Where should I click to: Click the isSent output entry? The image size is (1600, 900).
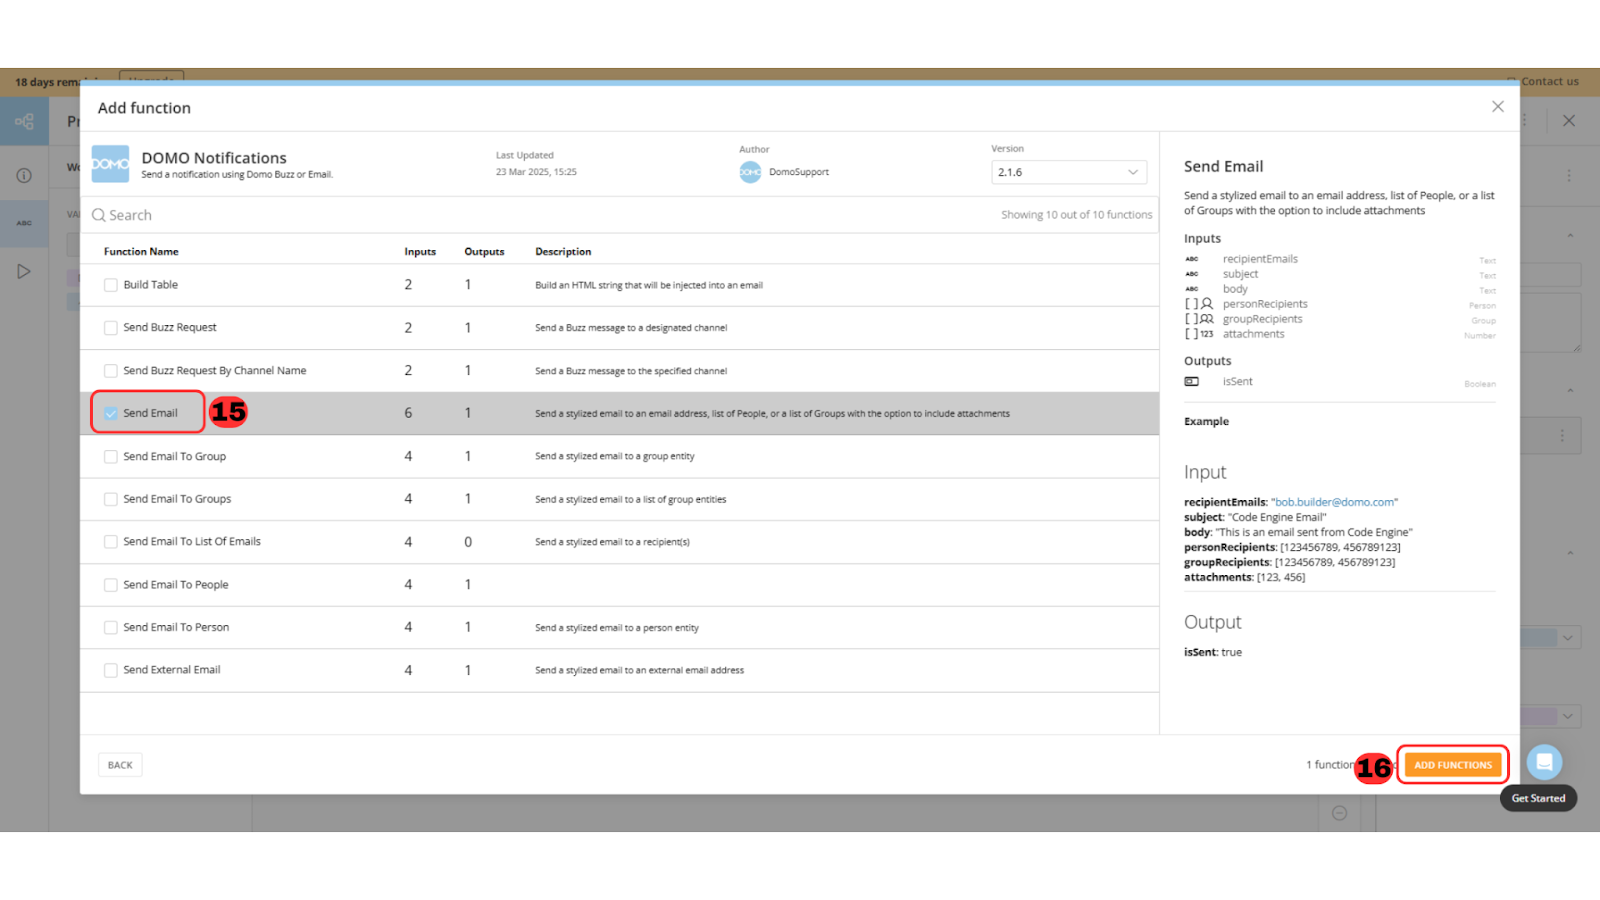coord(1237,381)
